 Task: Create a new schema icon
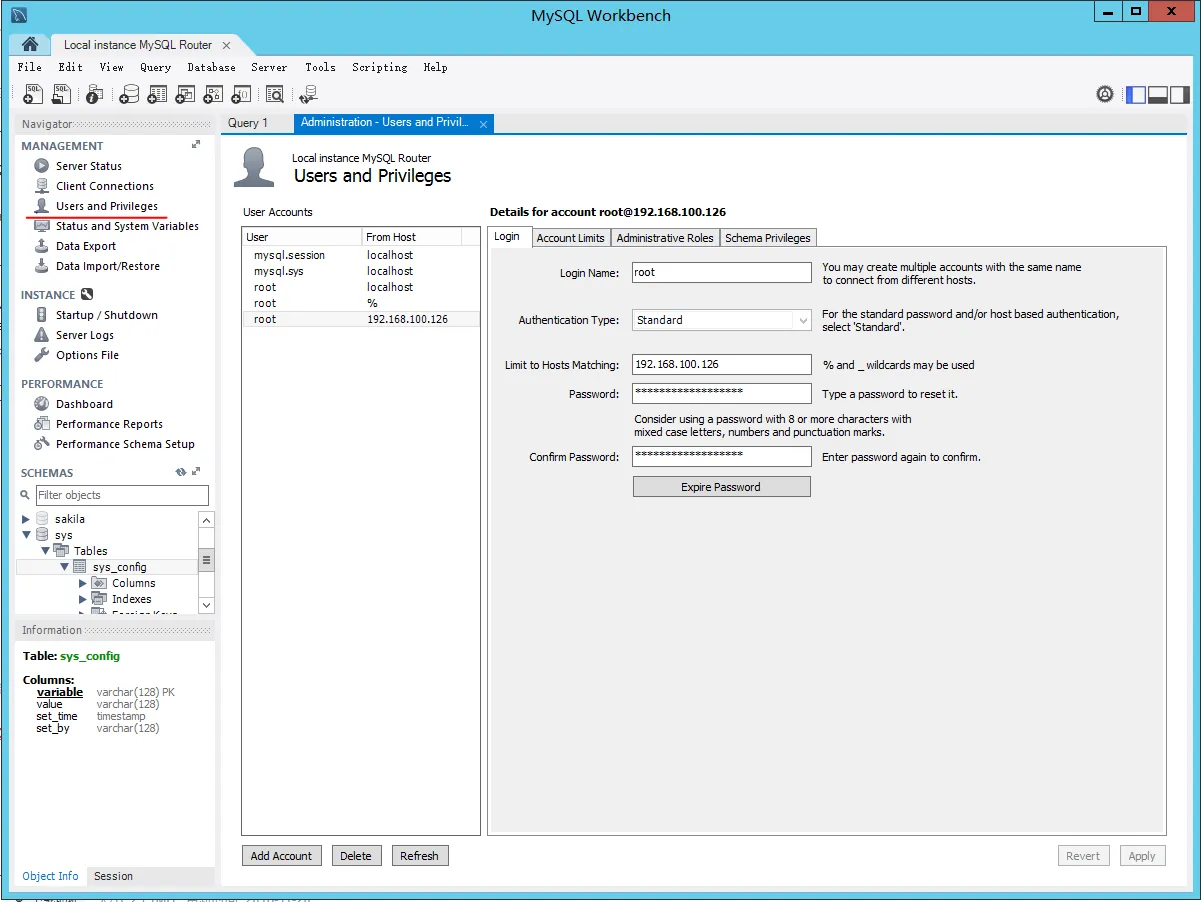pos(129,94)
